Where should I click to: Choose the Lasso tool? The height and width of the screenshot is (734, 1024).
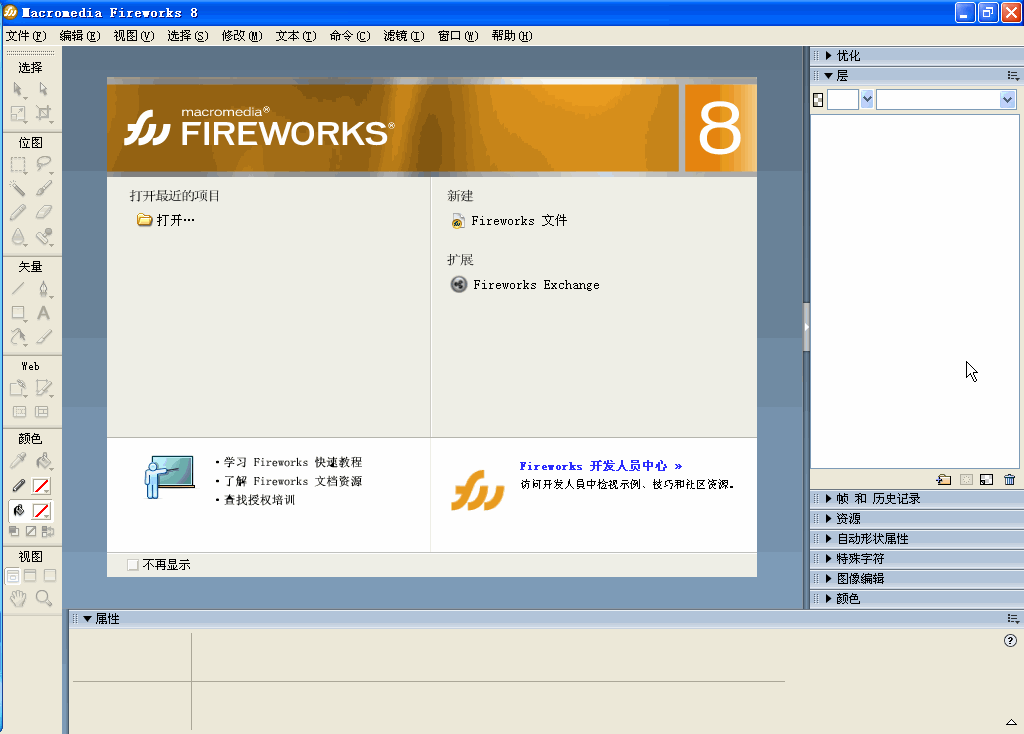pos(43,164)
